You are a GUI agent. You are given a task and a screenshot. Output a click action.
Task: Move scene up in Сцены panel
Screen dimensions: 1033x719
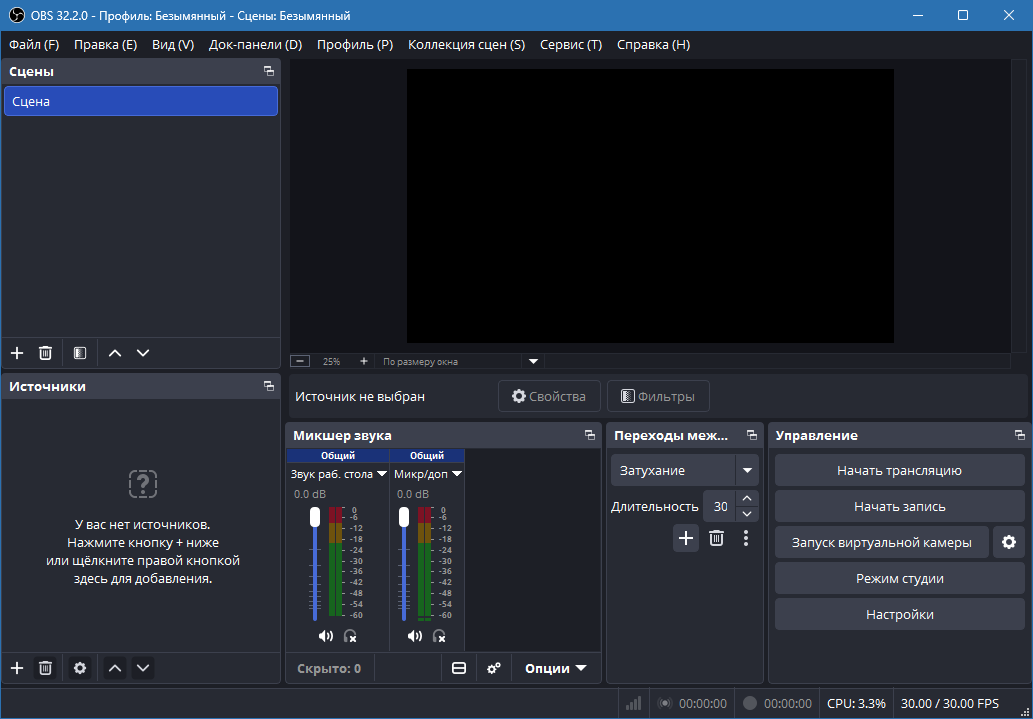pos(115,353)
